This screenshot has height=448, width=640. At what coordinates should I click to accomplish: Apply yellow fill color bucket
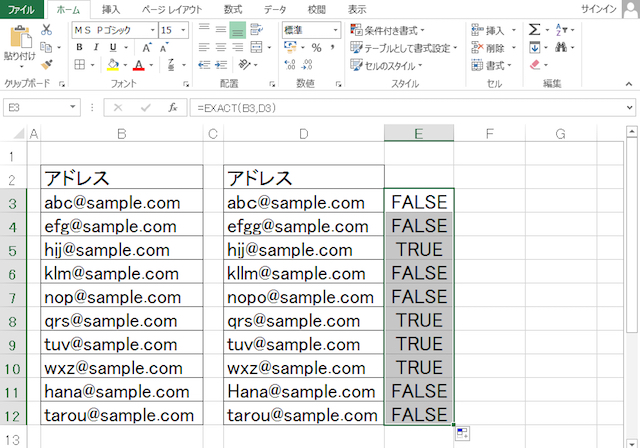[113, 64]
